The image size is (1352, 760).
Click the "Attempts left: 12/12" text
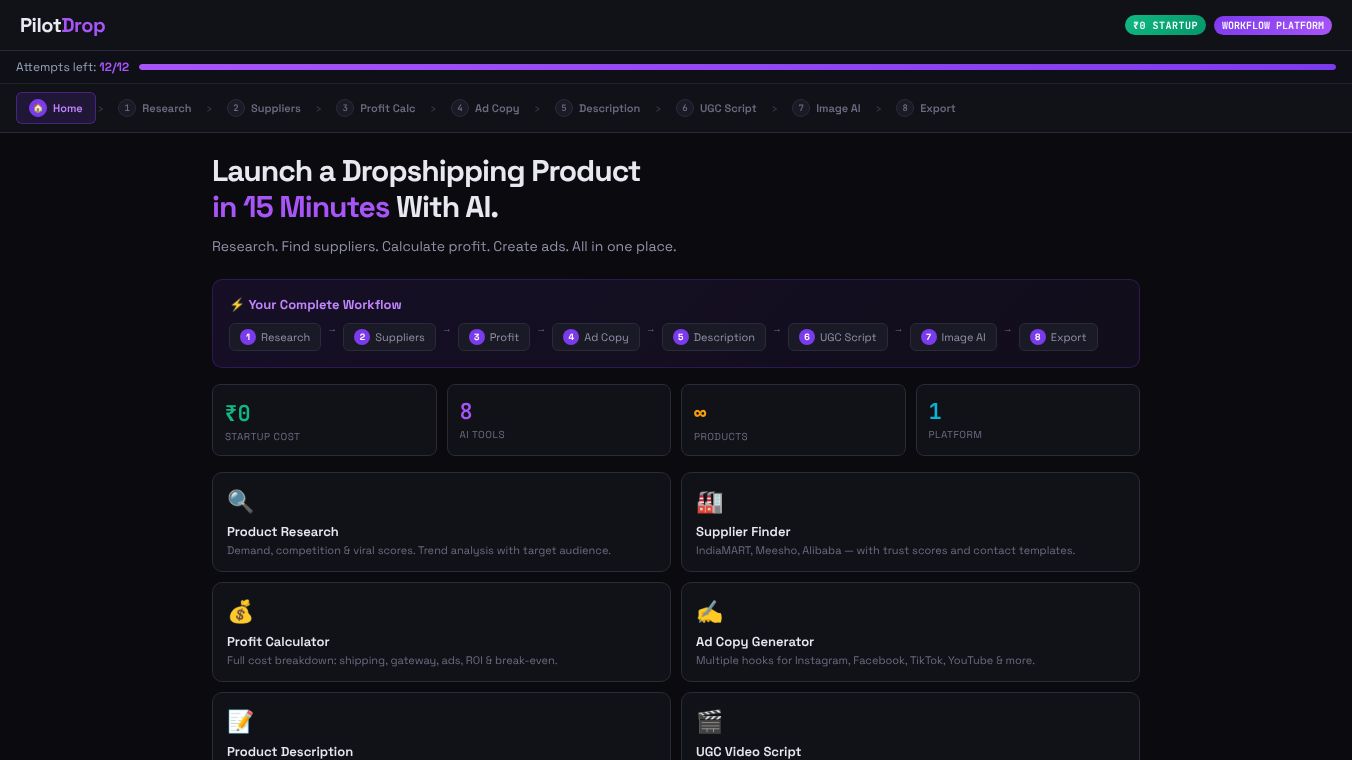pyautogui.click(x=72, y=67)
